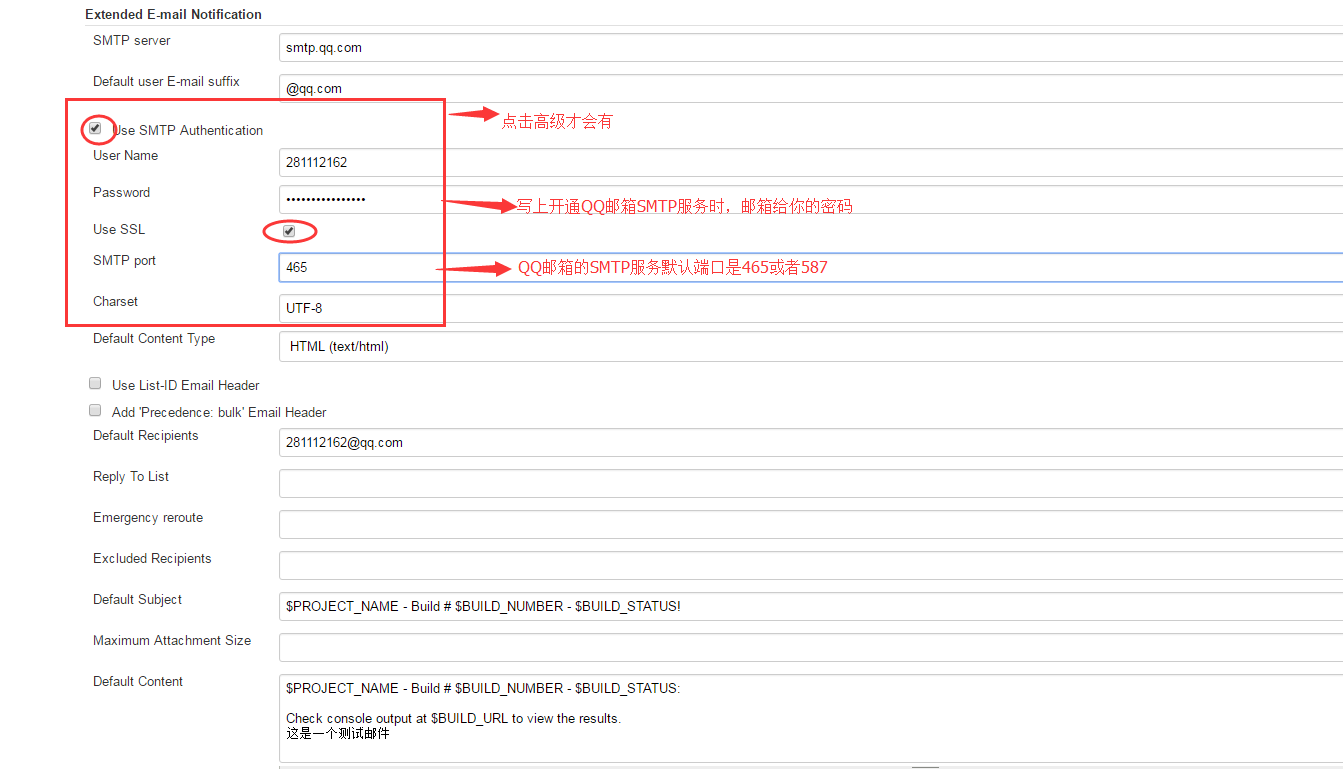Click the Default Recipients field
1343x769 pixels.
pyautogui.click(x=810, y=442)
